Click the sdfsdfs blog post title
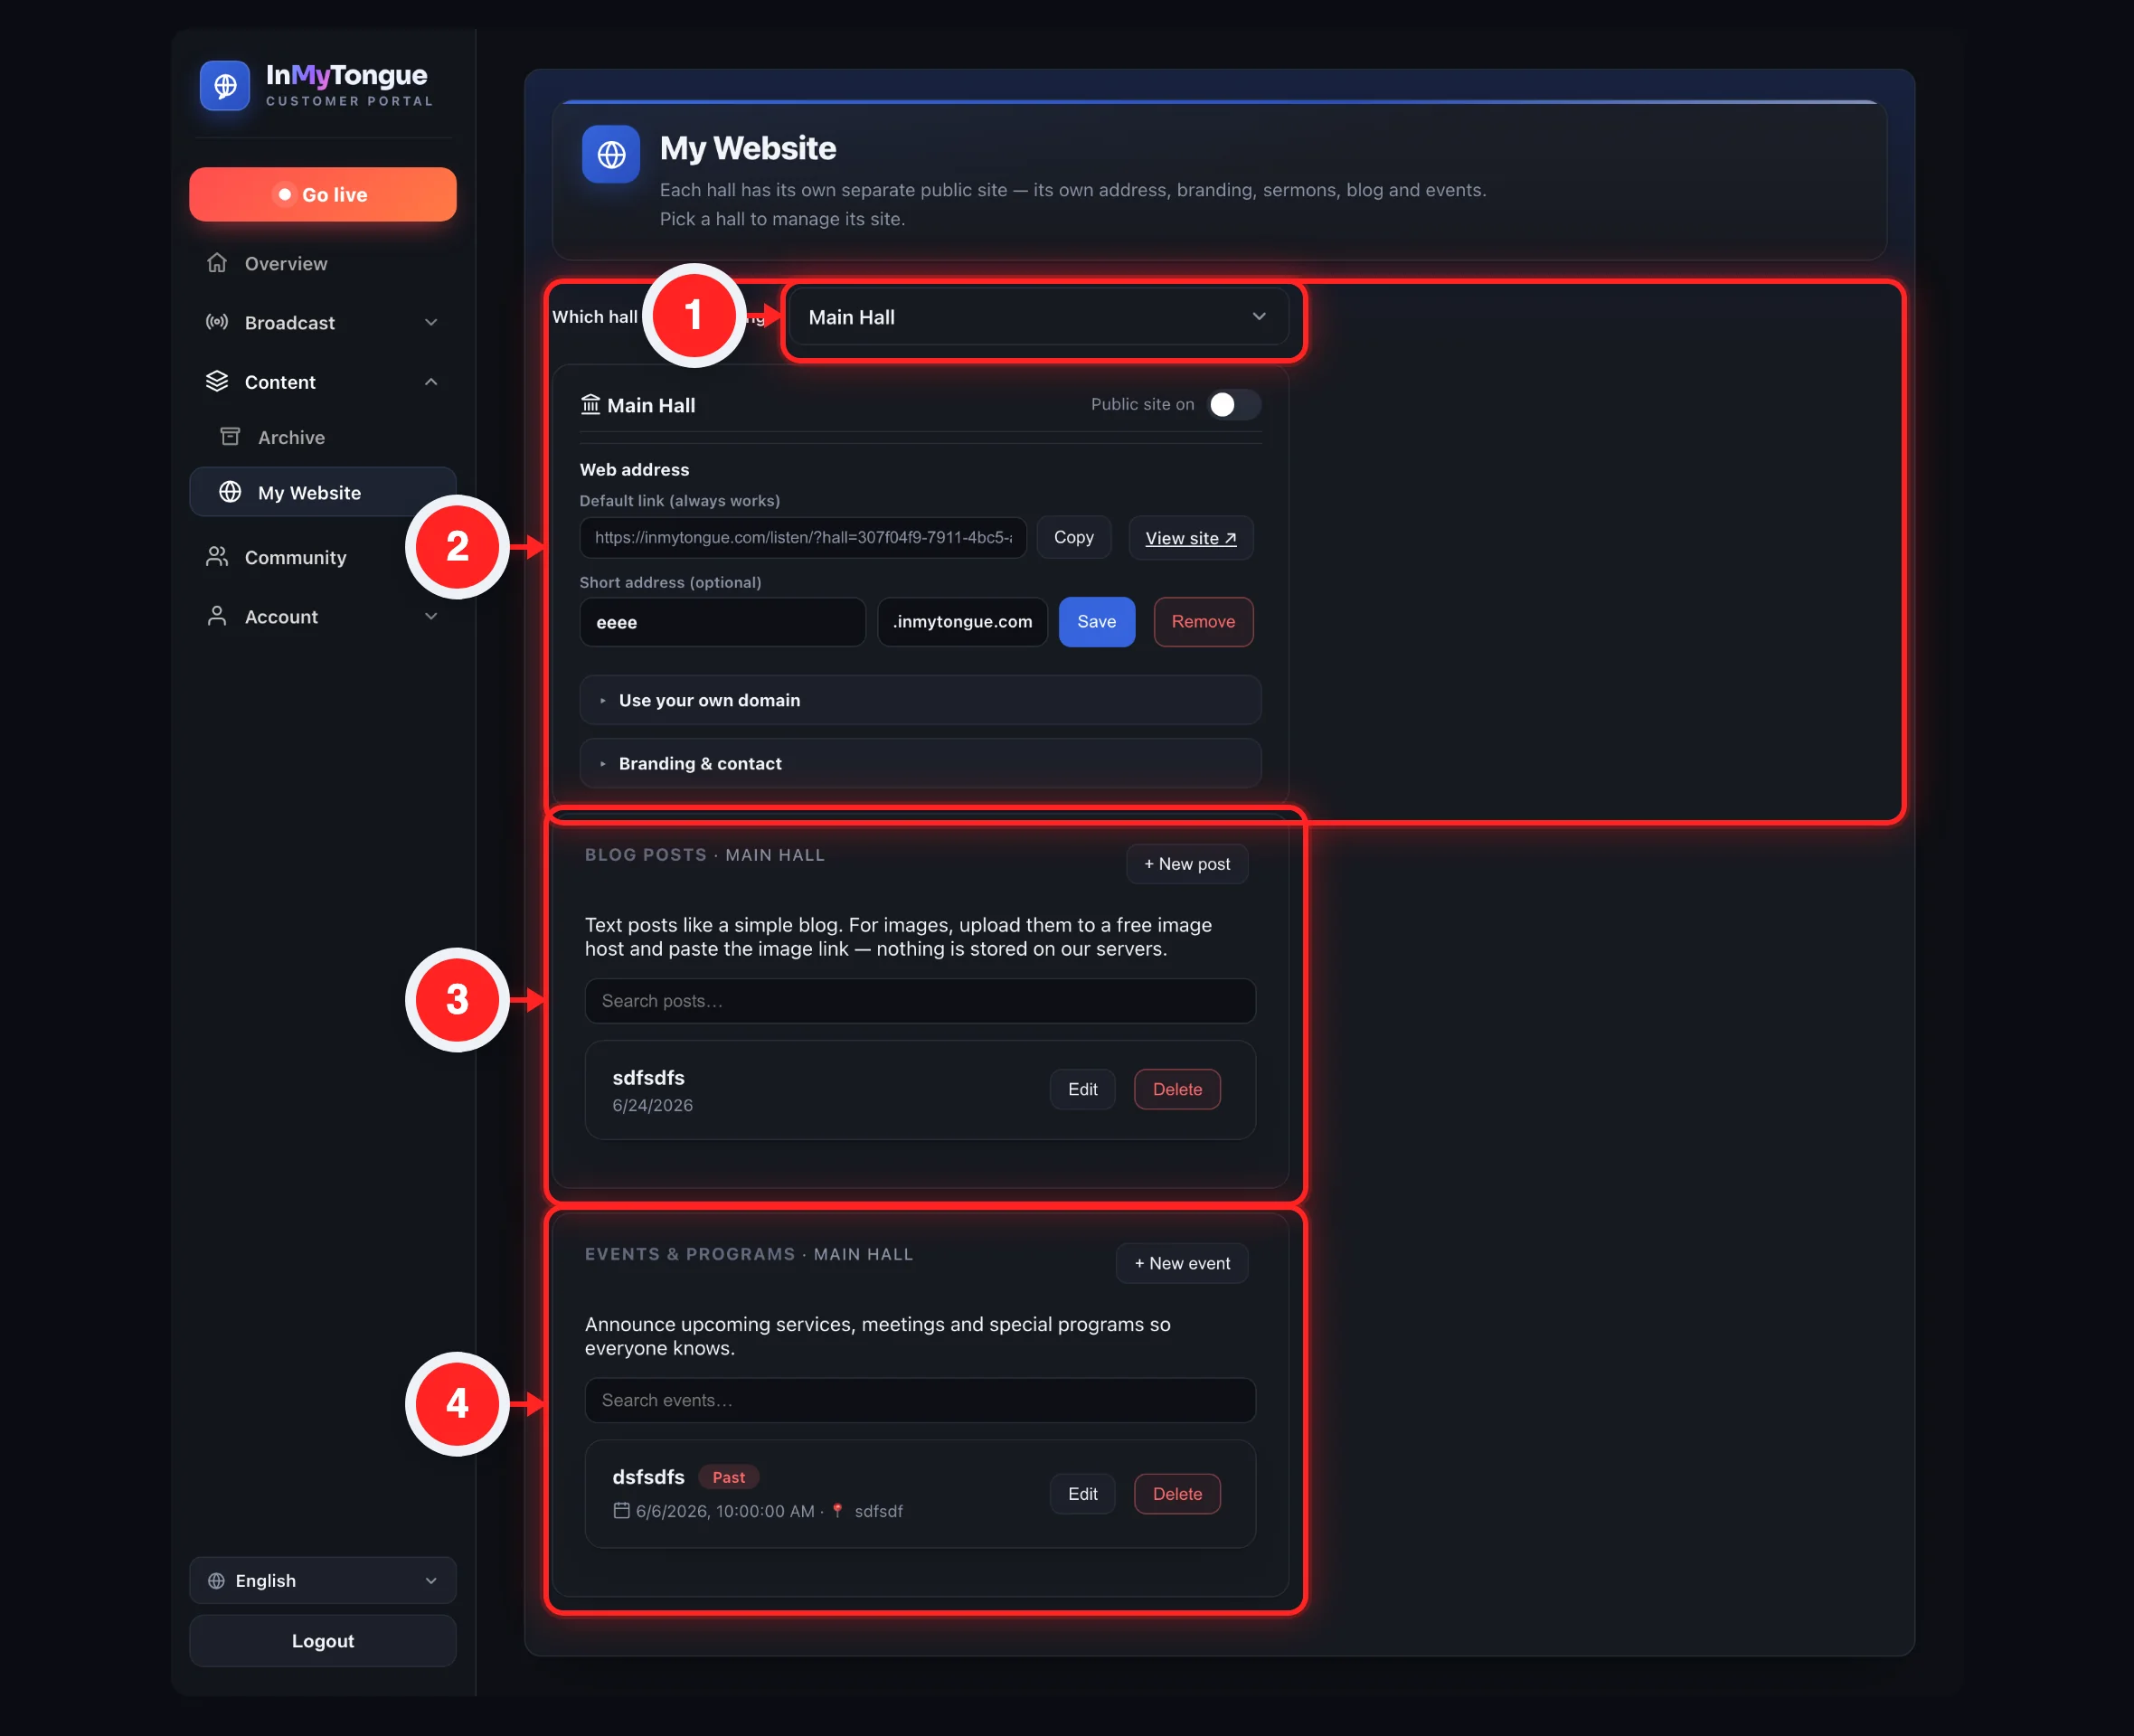 648,1077
